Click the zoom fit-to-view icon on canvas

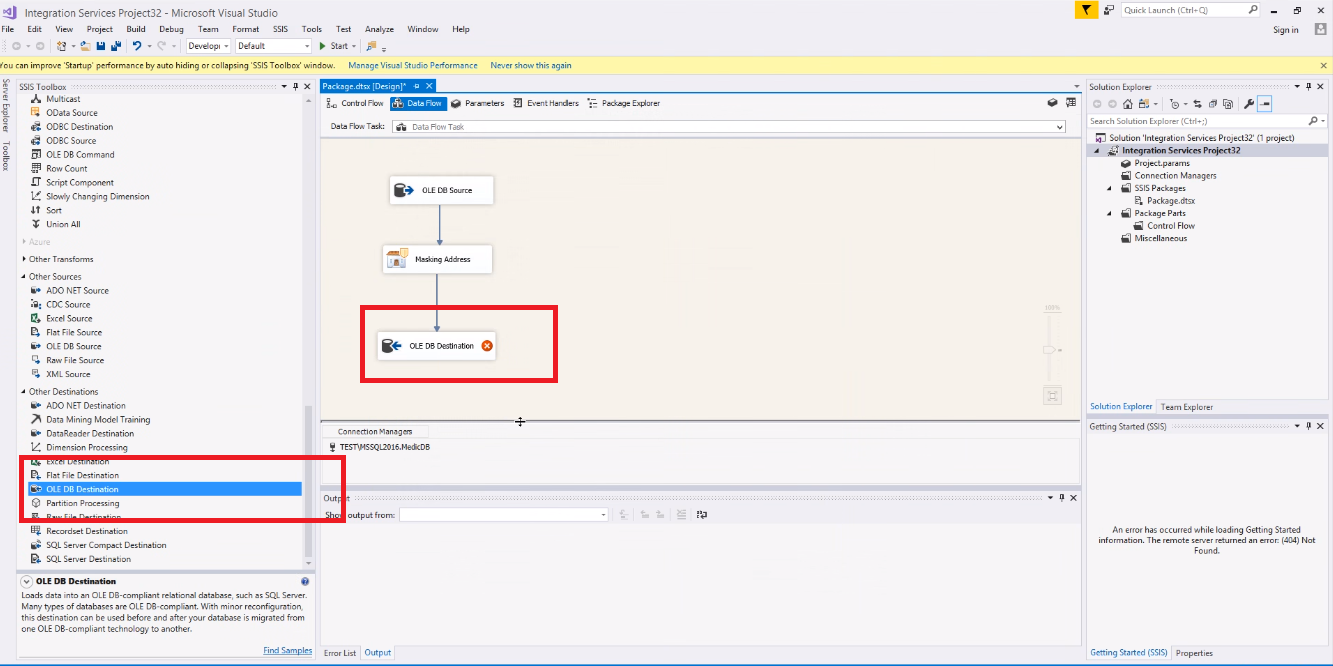1052,395
